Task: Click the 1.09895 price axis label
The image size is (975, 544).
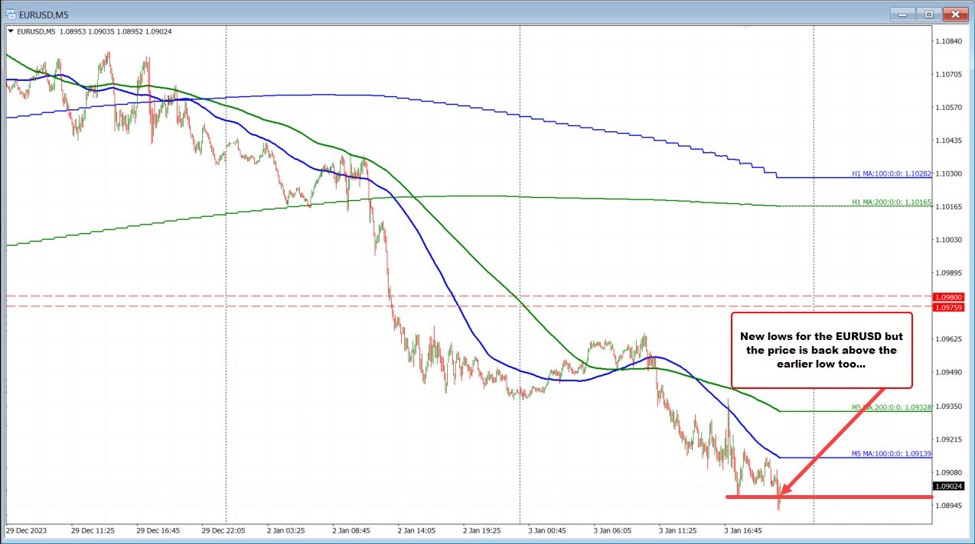Action: (949, 273)
